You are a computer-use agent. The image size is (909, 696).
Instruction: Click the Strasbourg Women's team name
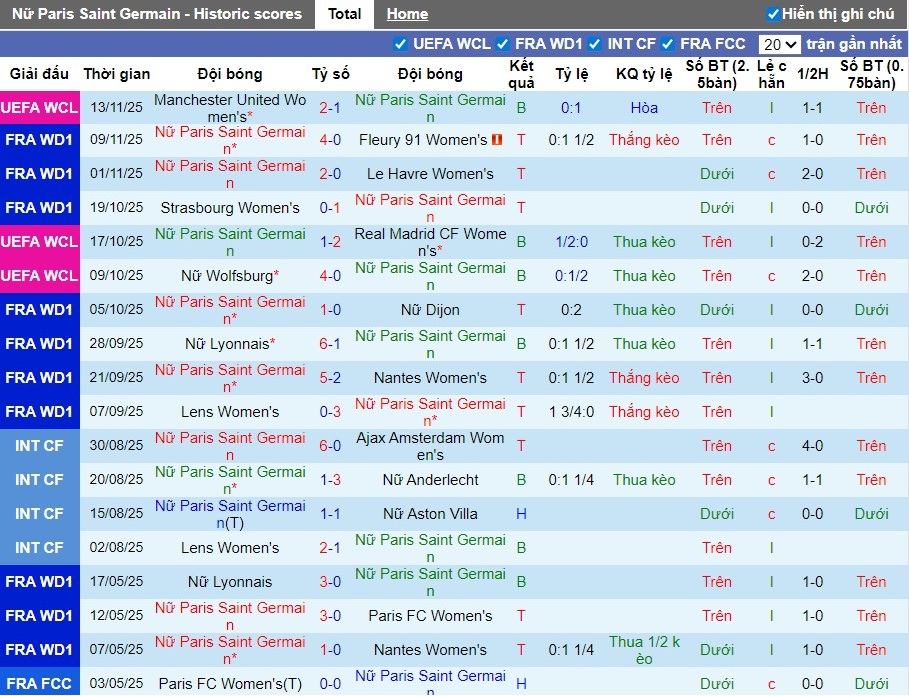point(230,208)
